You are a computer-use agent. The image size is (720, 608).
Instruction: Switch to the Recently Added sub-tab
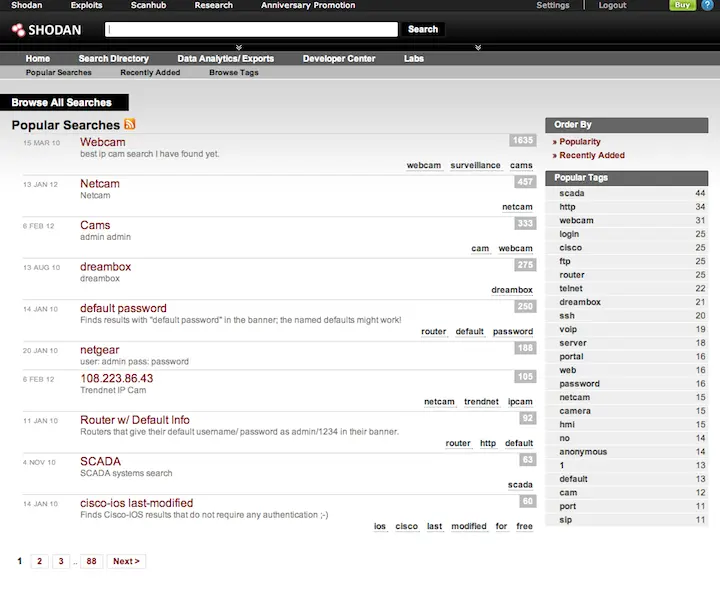click(150, 73)
